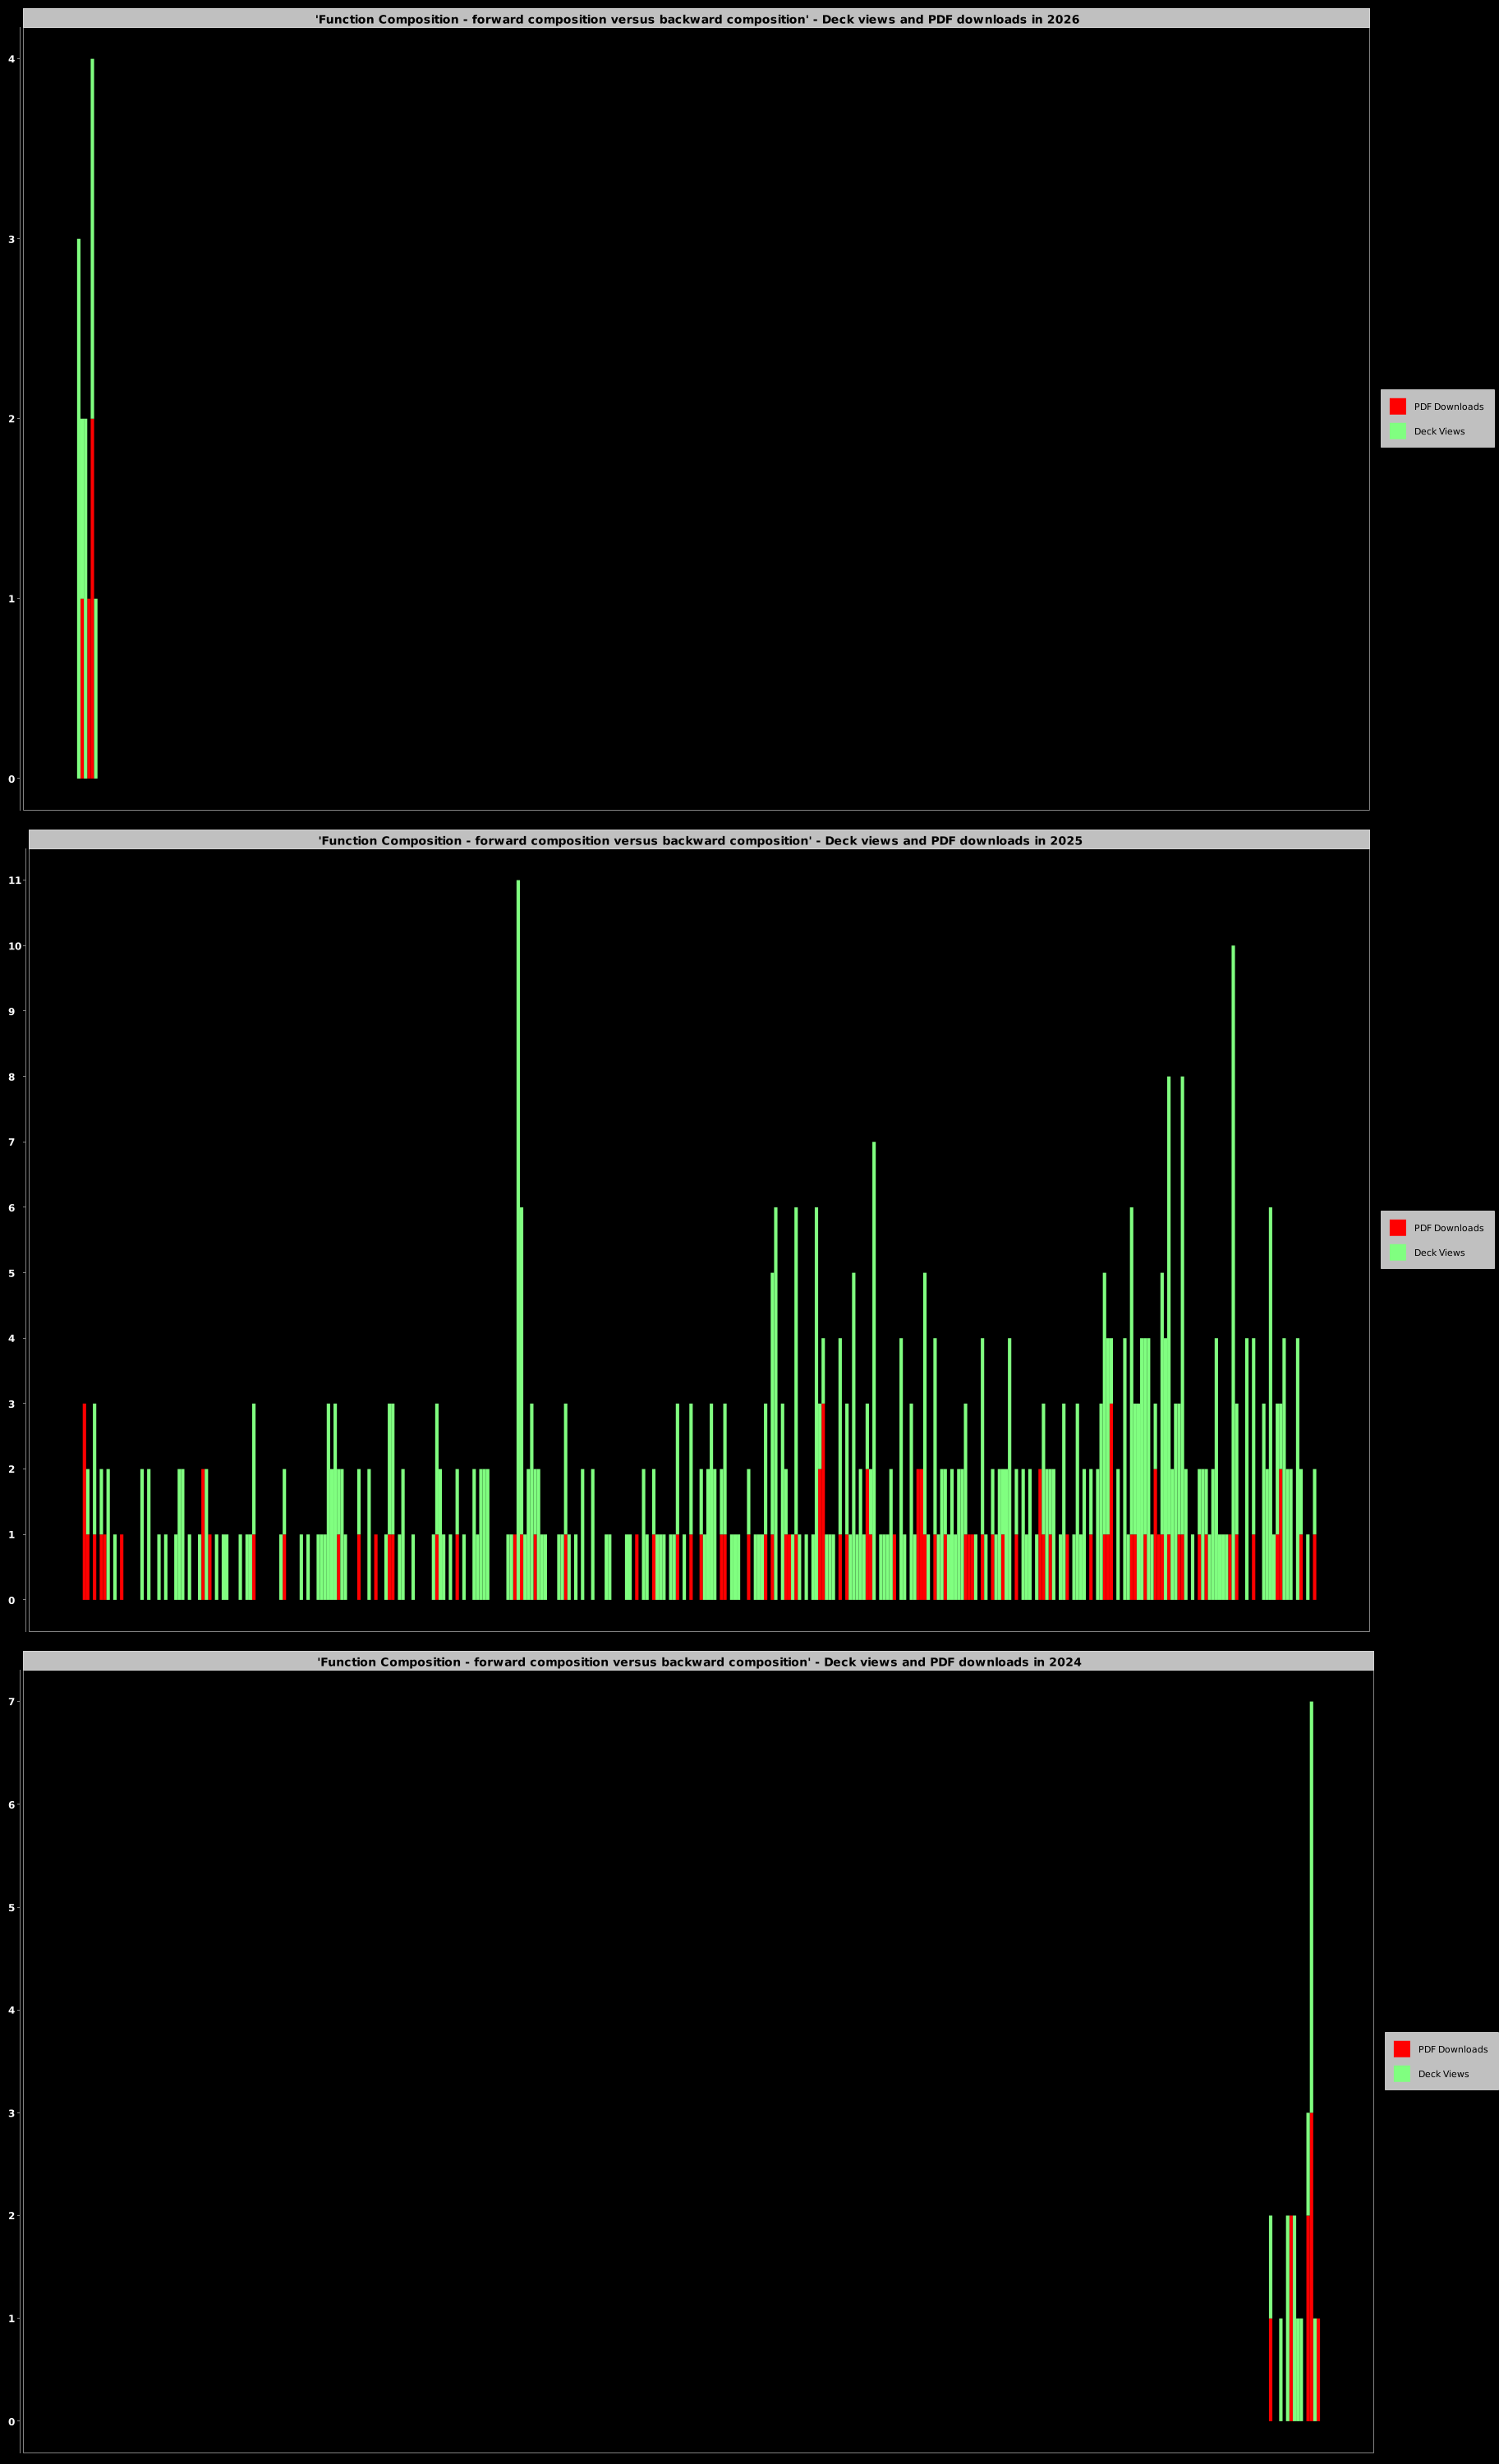Click the tallest bar reaching 7 in 2024 chart
The height and width of the screenshot is (2464, 1499).
click(x=1311, y=1900)
